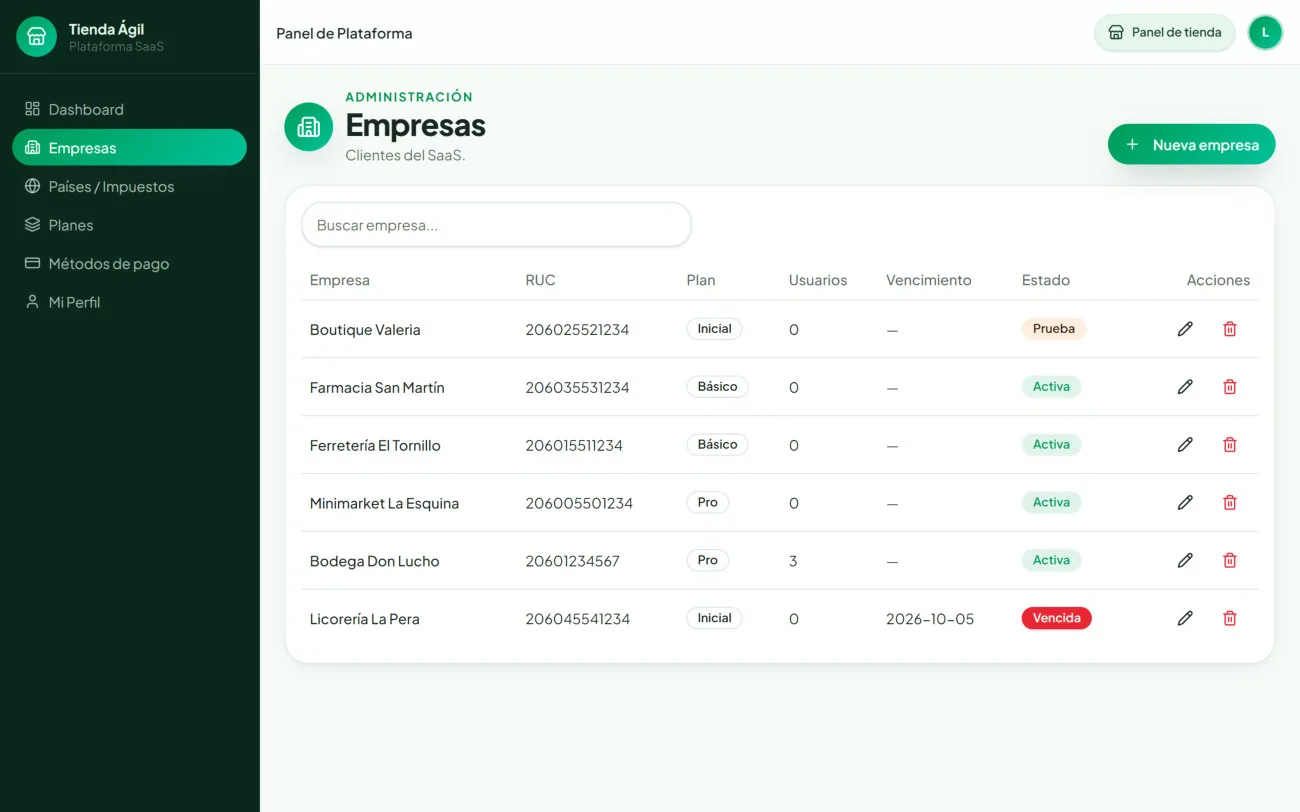Navigate to Planes in the sidebar
The width and height of the screenshot is (1300, 812).
coord(129,225)
